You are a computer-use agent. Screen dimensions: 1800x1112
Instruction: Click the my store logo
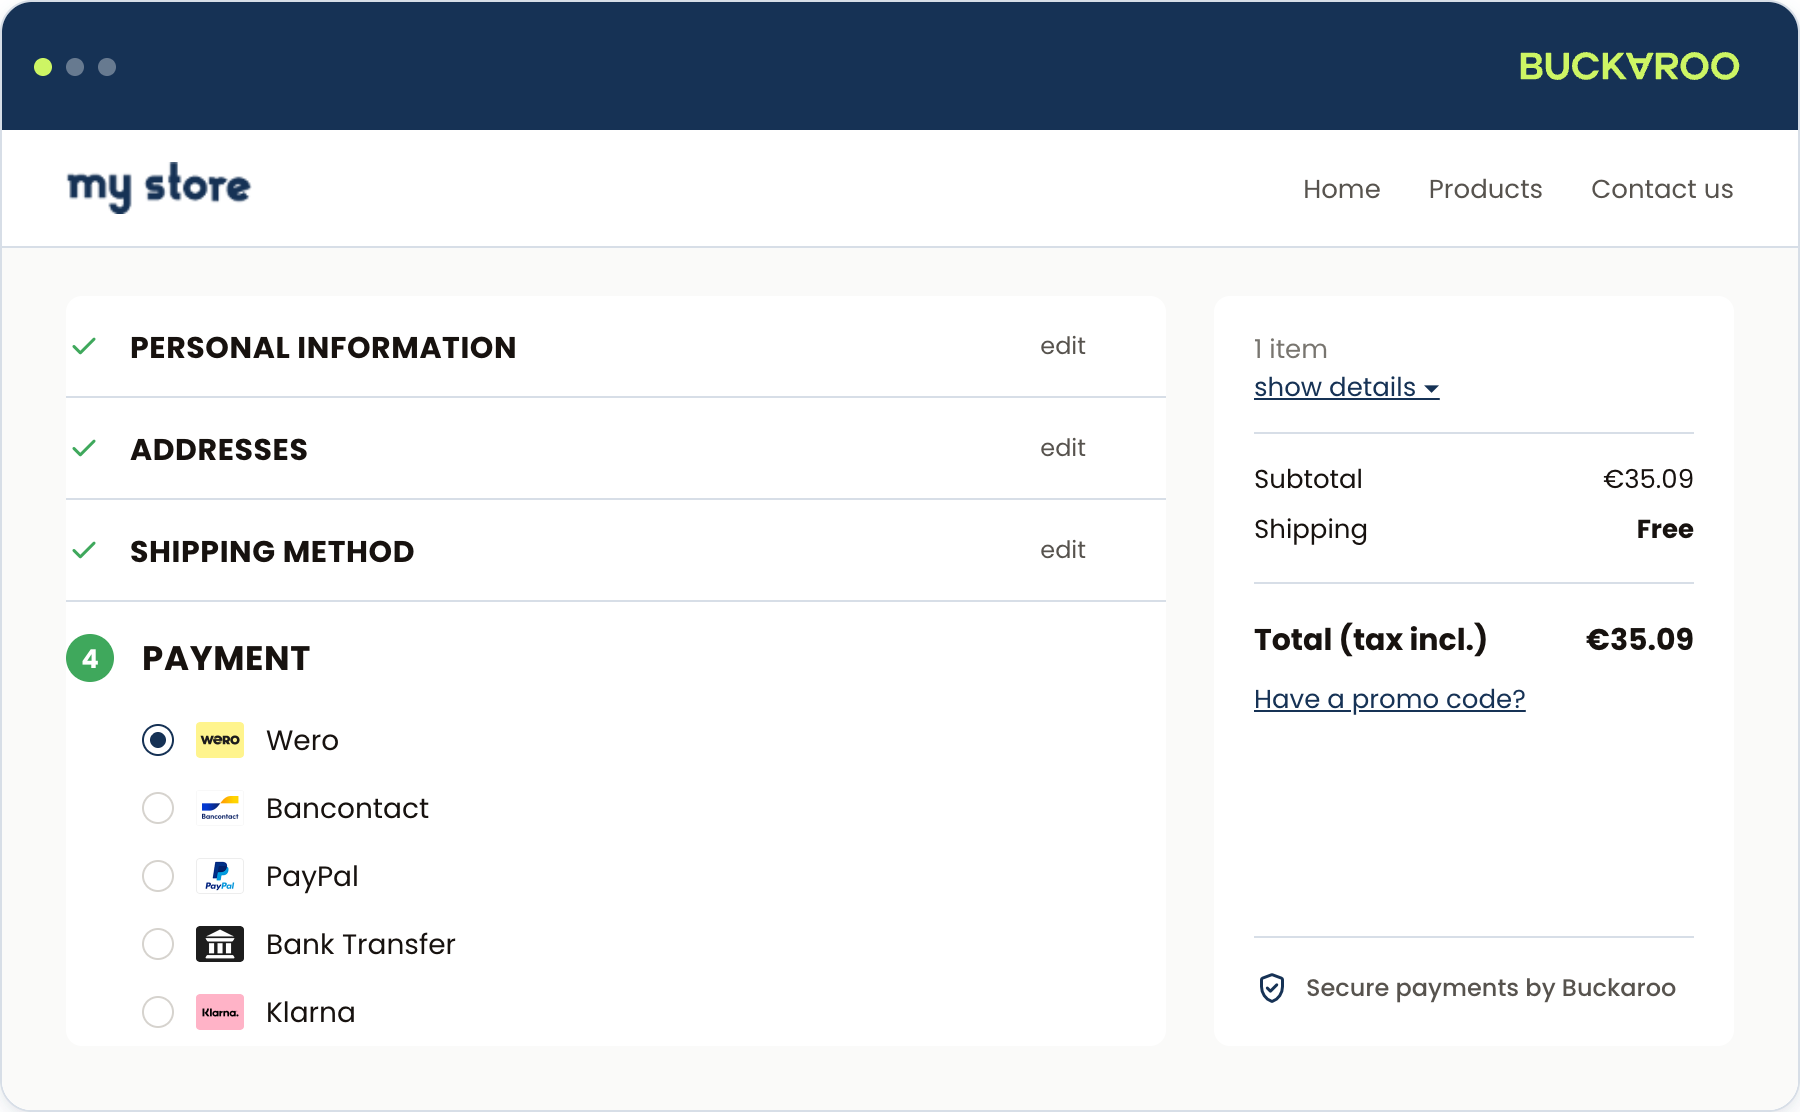[159, 187]
